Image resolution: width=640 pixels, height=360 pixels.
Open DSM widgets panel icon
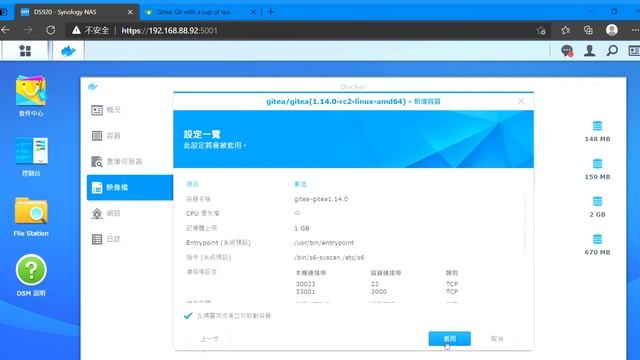tap(634, 51)
